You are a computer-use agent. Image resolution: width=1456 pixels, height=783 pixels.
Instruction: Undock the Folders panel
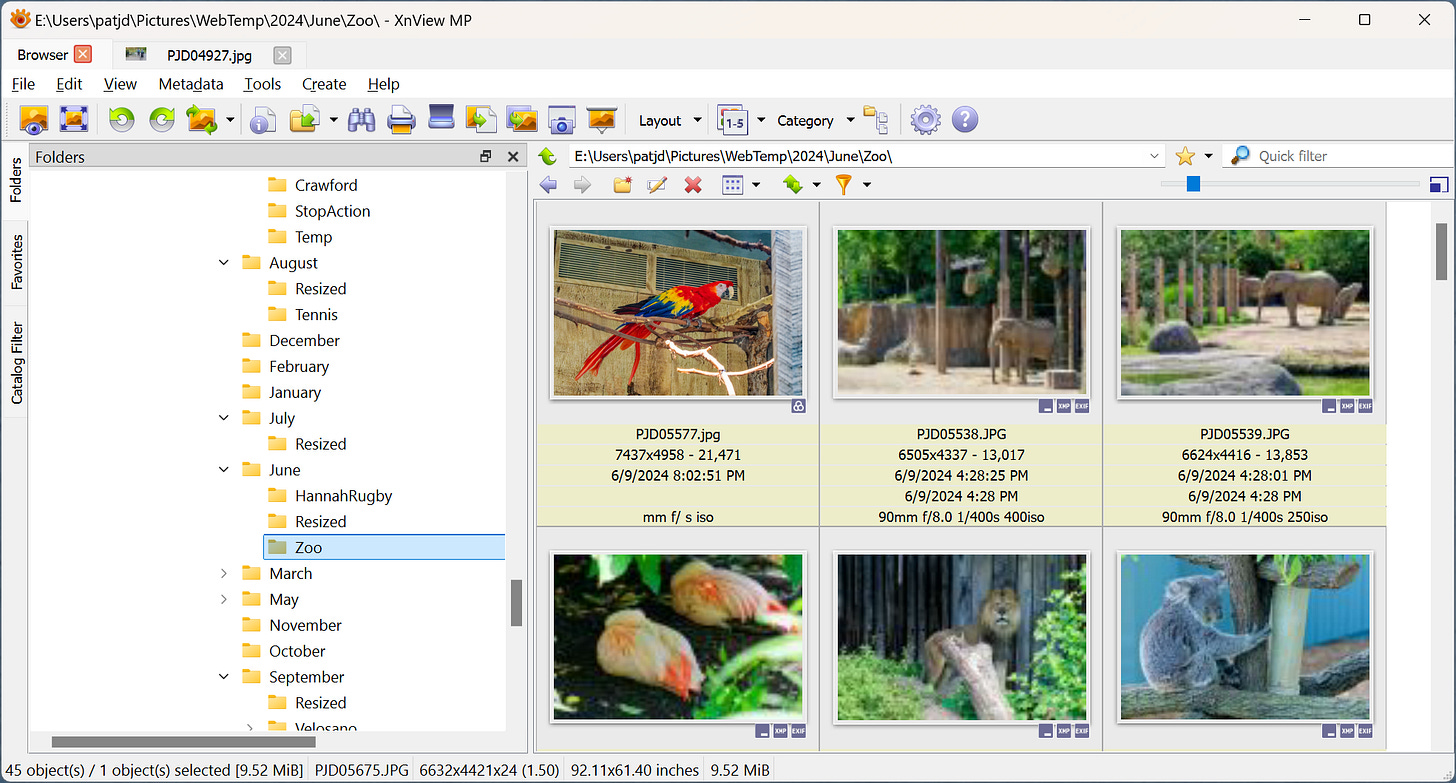click(x=486, y=156)
